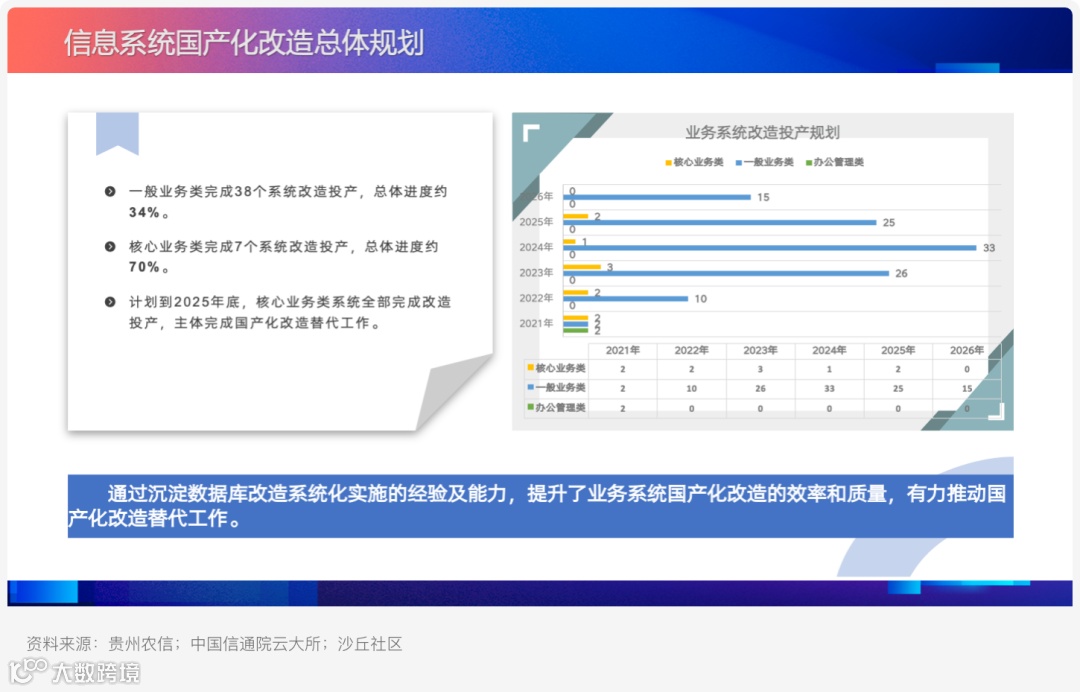Click table cell 26 under 2023年

(760, 389)
